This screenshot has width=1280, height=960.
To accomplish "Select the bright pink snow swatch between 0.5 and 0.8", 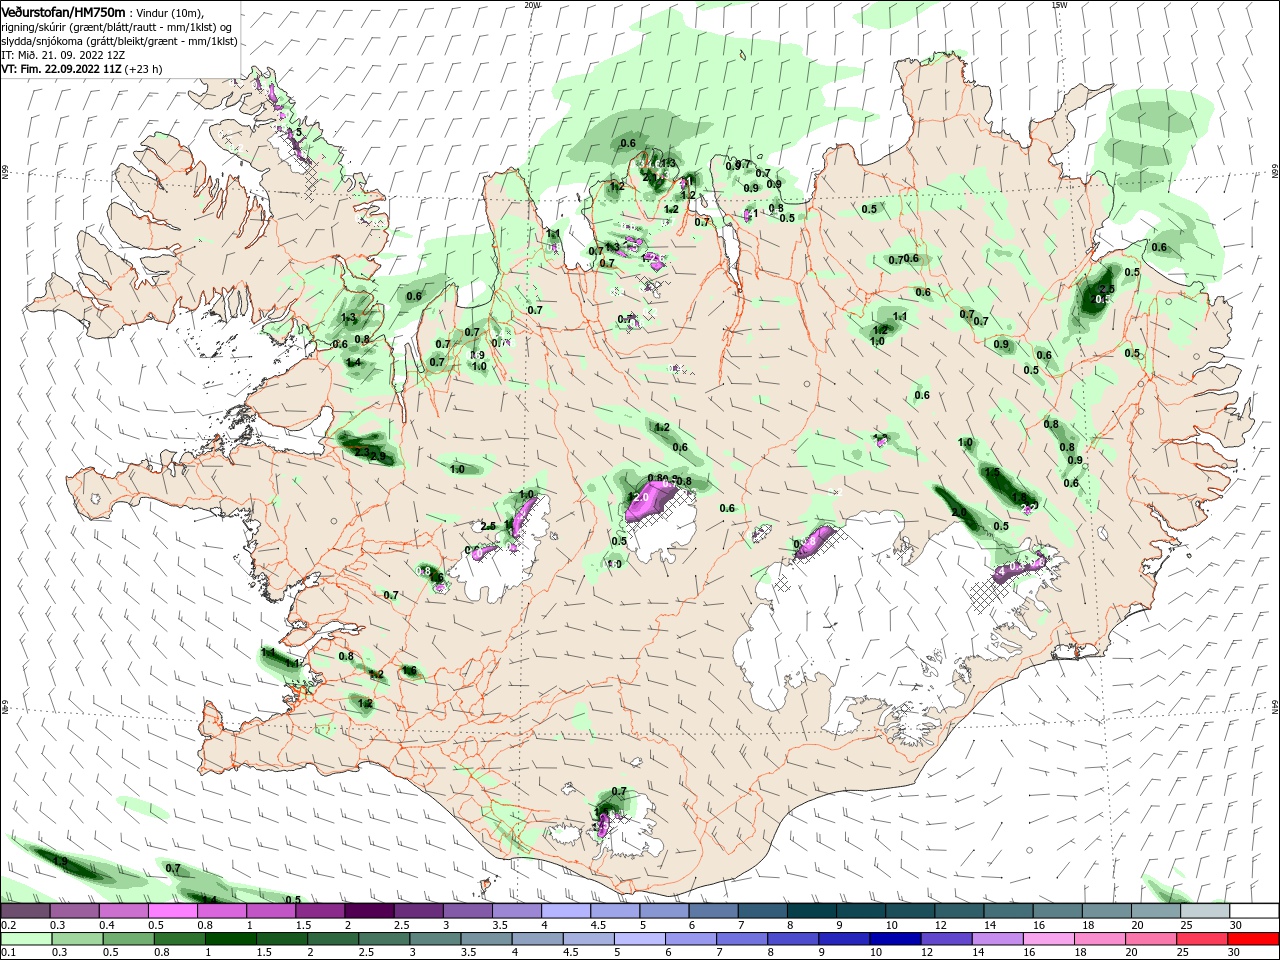I will pos(174,911).
